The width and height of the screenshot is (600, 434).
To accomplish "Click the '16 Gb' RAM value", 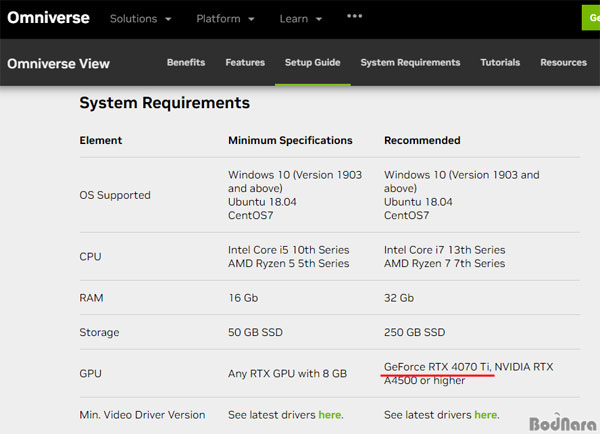I will pos(243,298).
